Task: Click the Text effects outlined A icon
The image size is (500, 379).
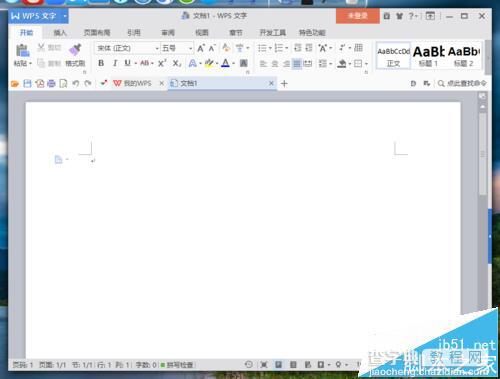Action: [x=192, y=63]
